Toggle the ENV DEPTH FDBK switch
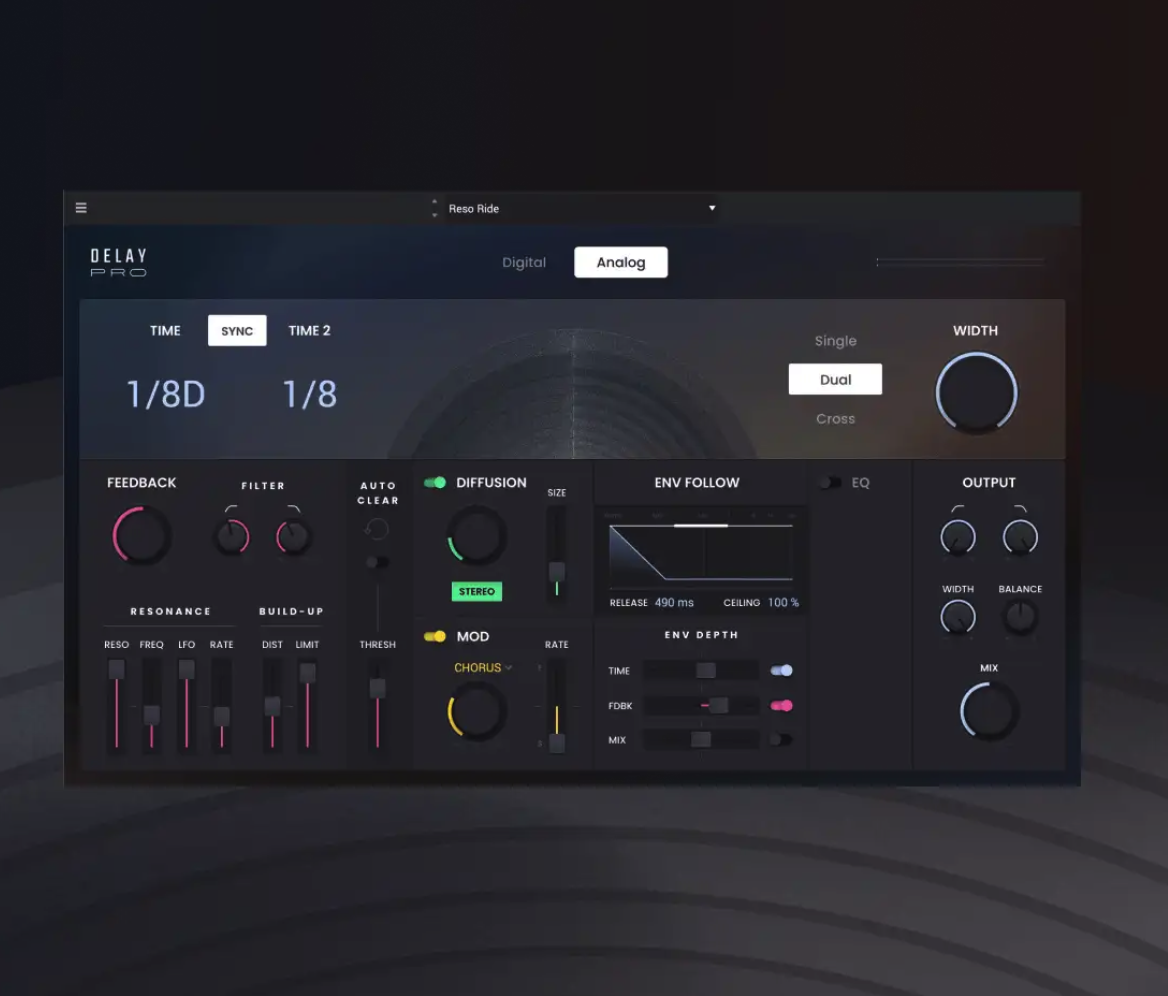This screenshot has width=1168, height=996. 781,705
